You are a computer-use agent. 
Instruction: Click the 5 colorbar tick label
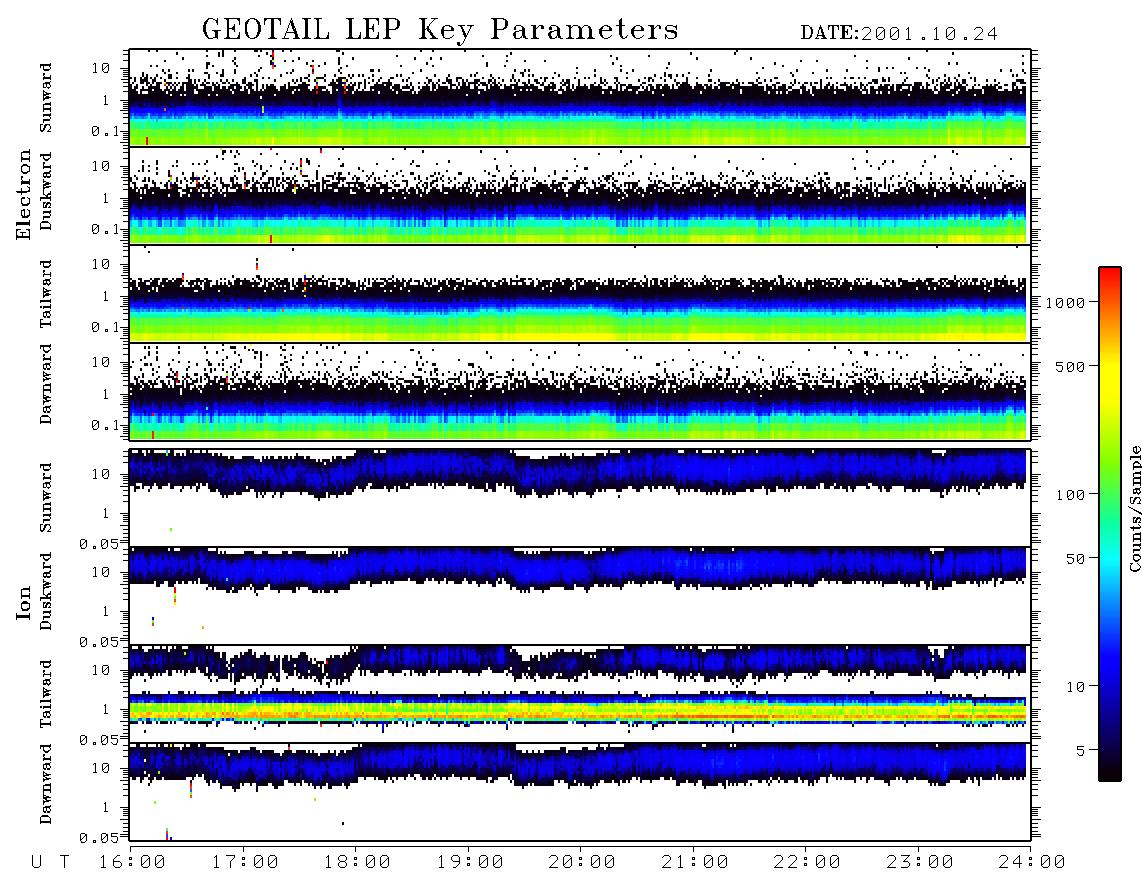[1081, 750]
